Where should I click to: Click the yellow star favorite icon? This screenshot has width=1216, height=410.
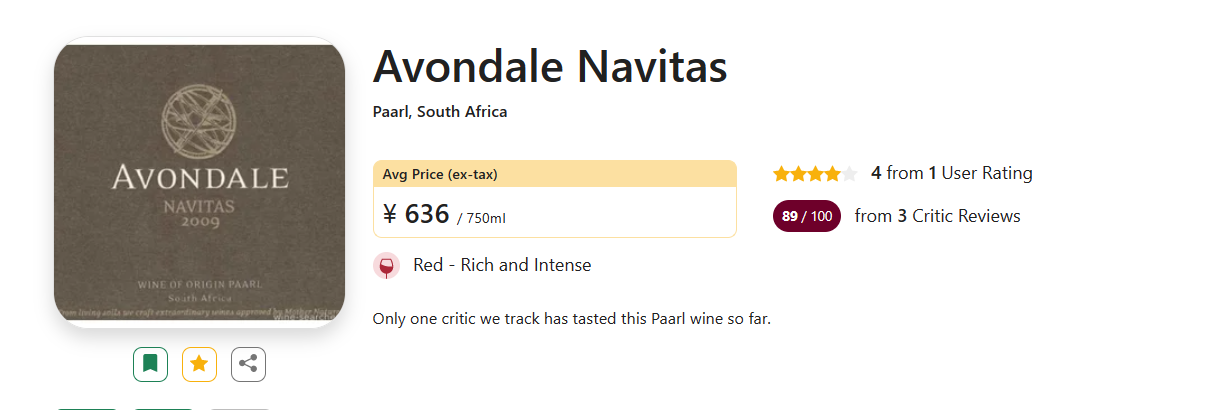199,364
